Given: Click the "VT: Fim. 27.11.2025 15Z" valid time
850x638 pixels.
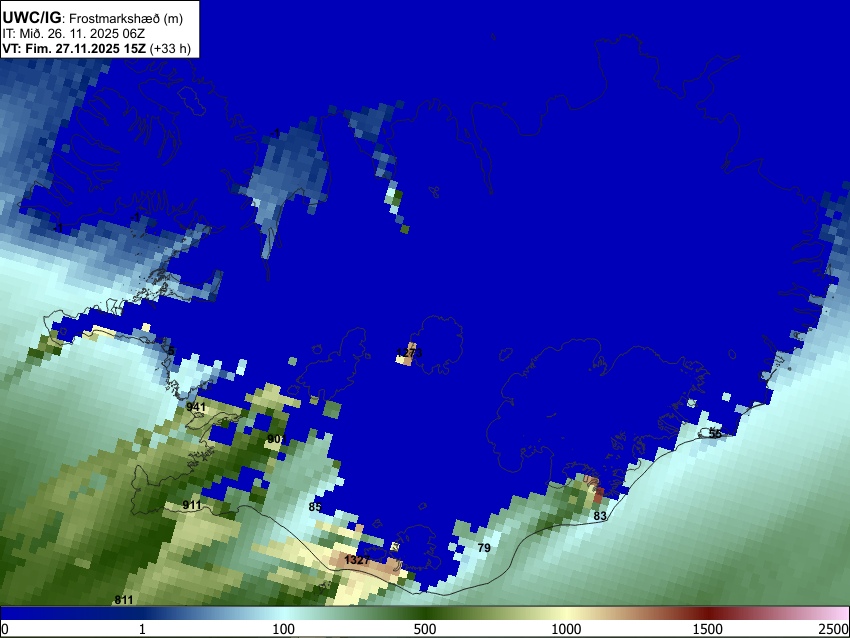Looking at the screenshot, I should click(74, 48).
